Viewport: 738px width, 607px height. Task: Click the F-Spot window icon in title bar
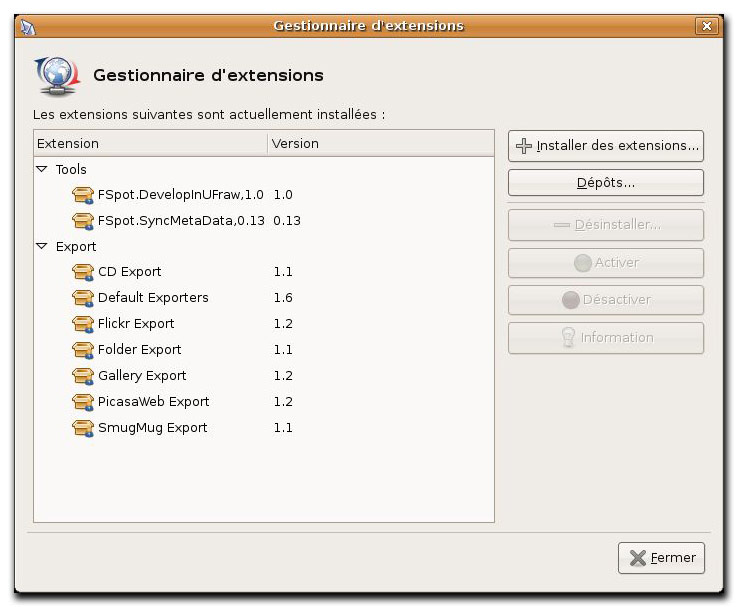click(28, 27)
